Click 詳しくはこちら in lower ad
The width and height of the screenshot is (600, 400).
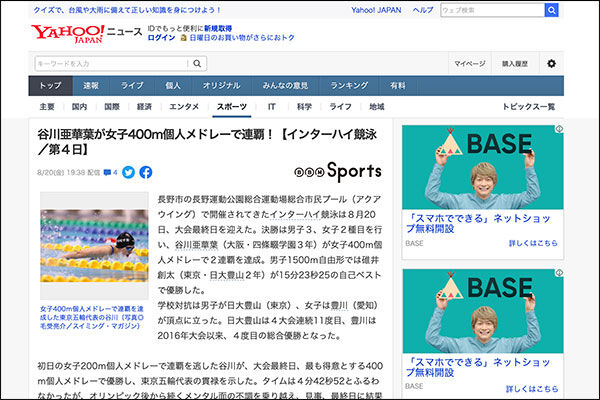(532, 389)
